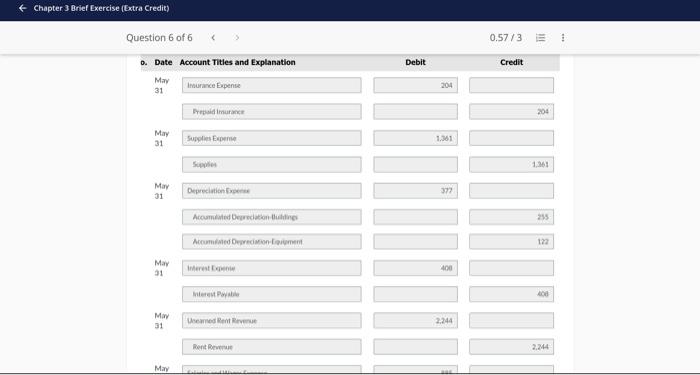The image size is (700, 375).
Task: Select the Accumulated Depreciation-Equipment credit field 122
Action: 511,242
